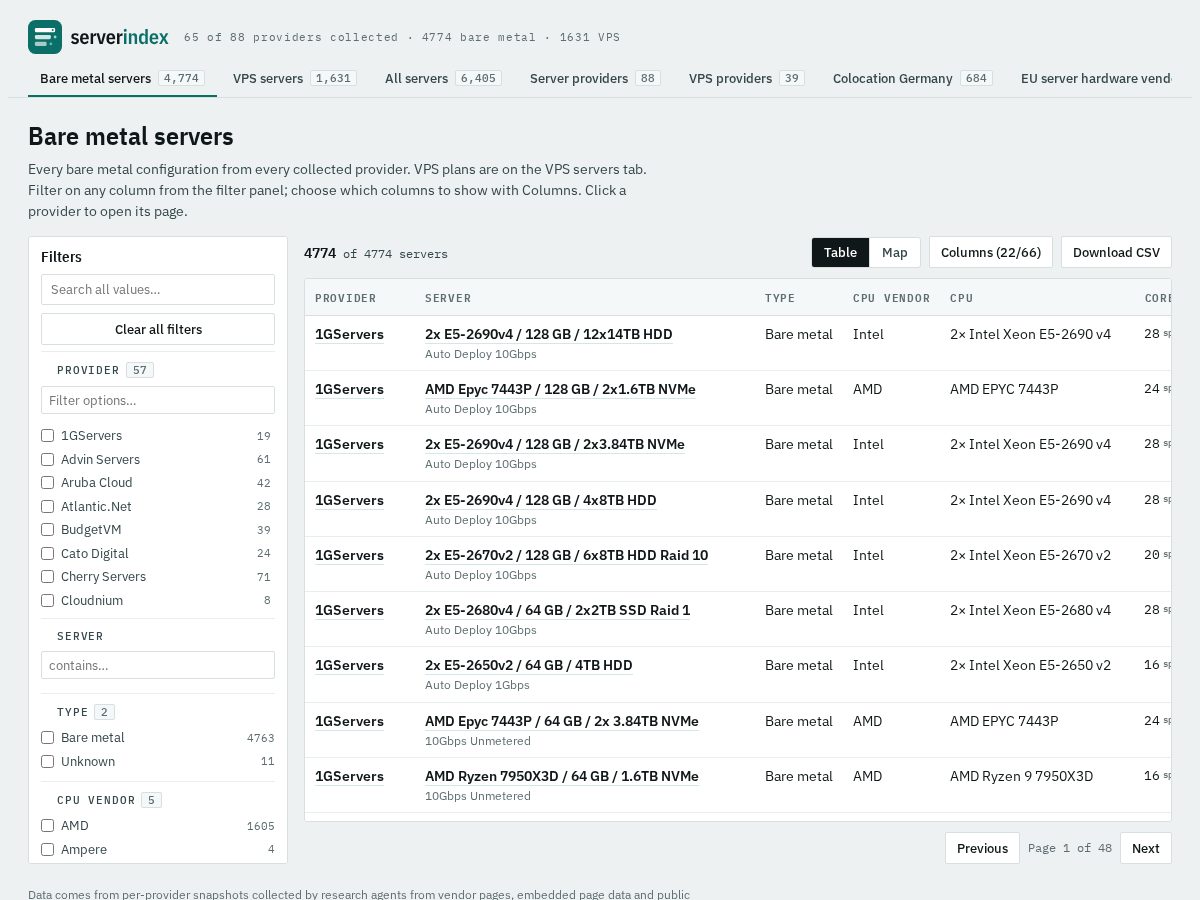Sort by the CPU Vendor column header
Screen dimensions: 1200x900
[x=892, y=298]
